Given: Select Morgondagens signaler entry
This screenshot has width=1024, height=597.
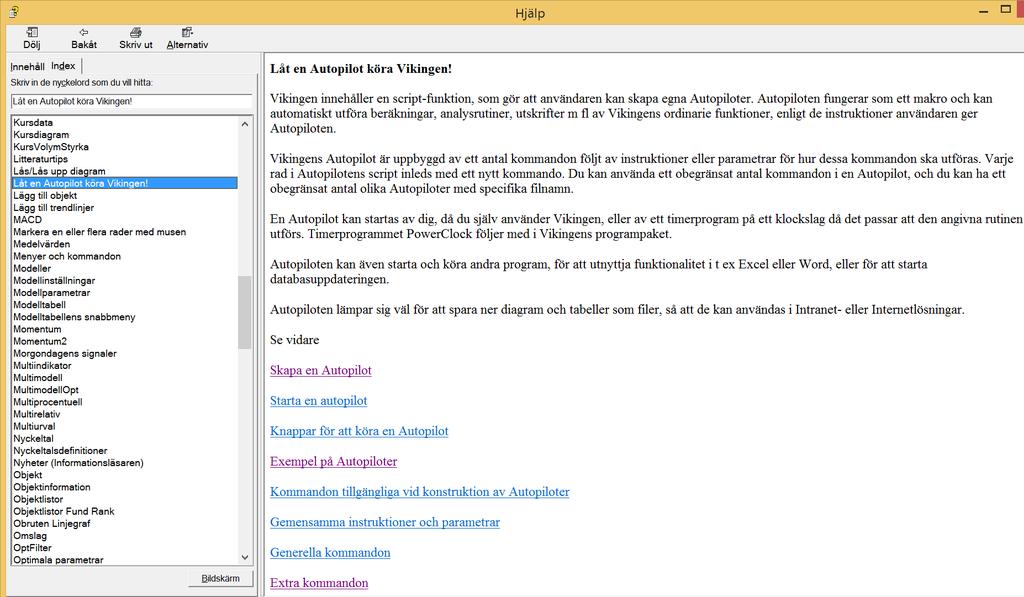Looking at the screenshot, I should [65, 353].
